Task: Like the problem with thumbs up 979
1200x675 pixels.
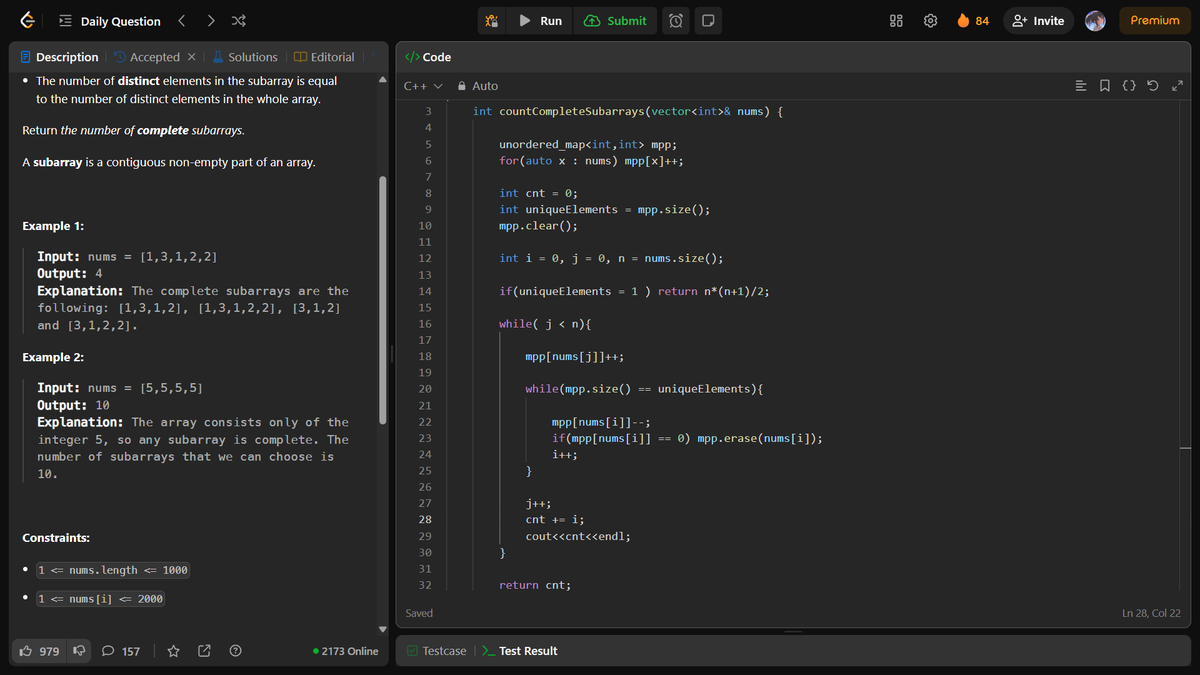Action: 40,651
